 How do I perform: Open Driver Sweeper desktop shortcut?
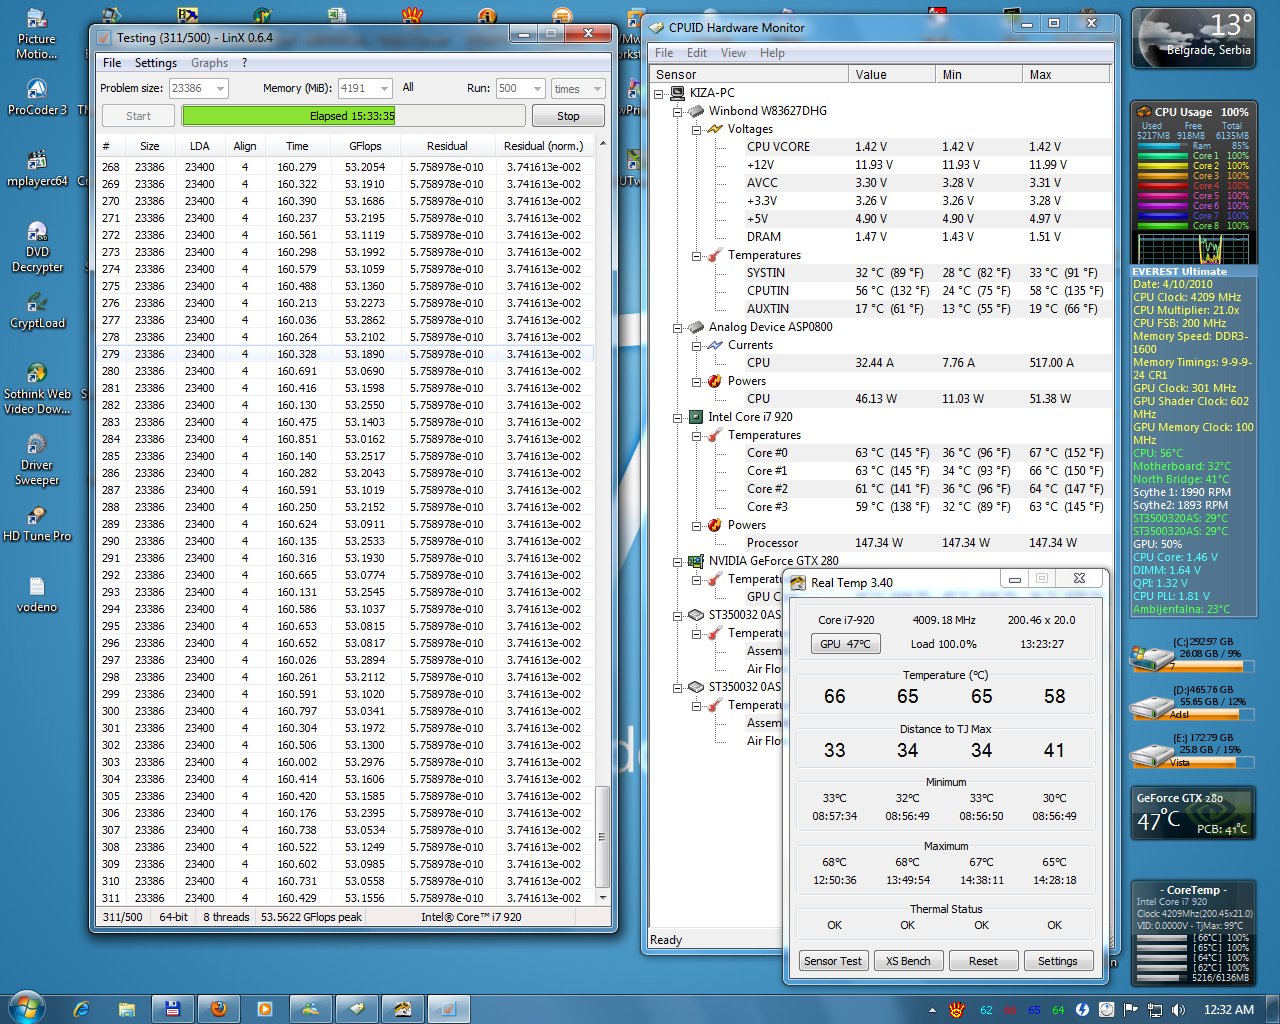[37, 460]
